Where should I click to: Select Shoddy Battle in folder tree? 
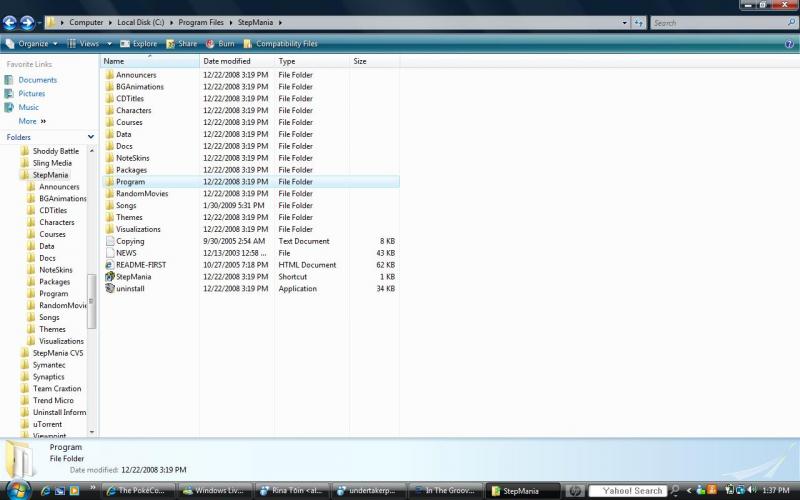tap(56, 151)
